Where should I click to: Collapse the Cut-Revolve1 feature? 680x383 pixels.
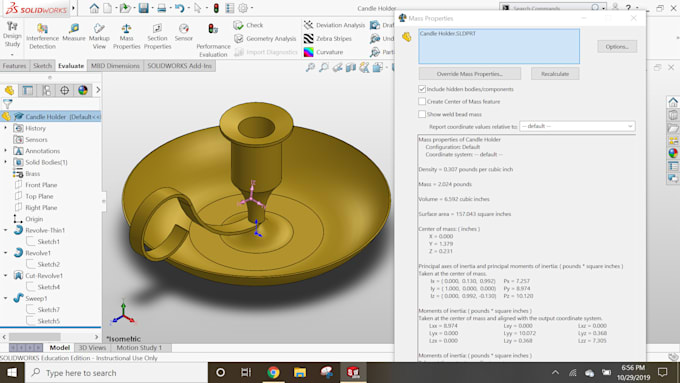[x=6, y=275]
